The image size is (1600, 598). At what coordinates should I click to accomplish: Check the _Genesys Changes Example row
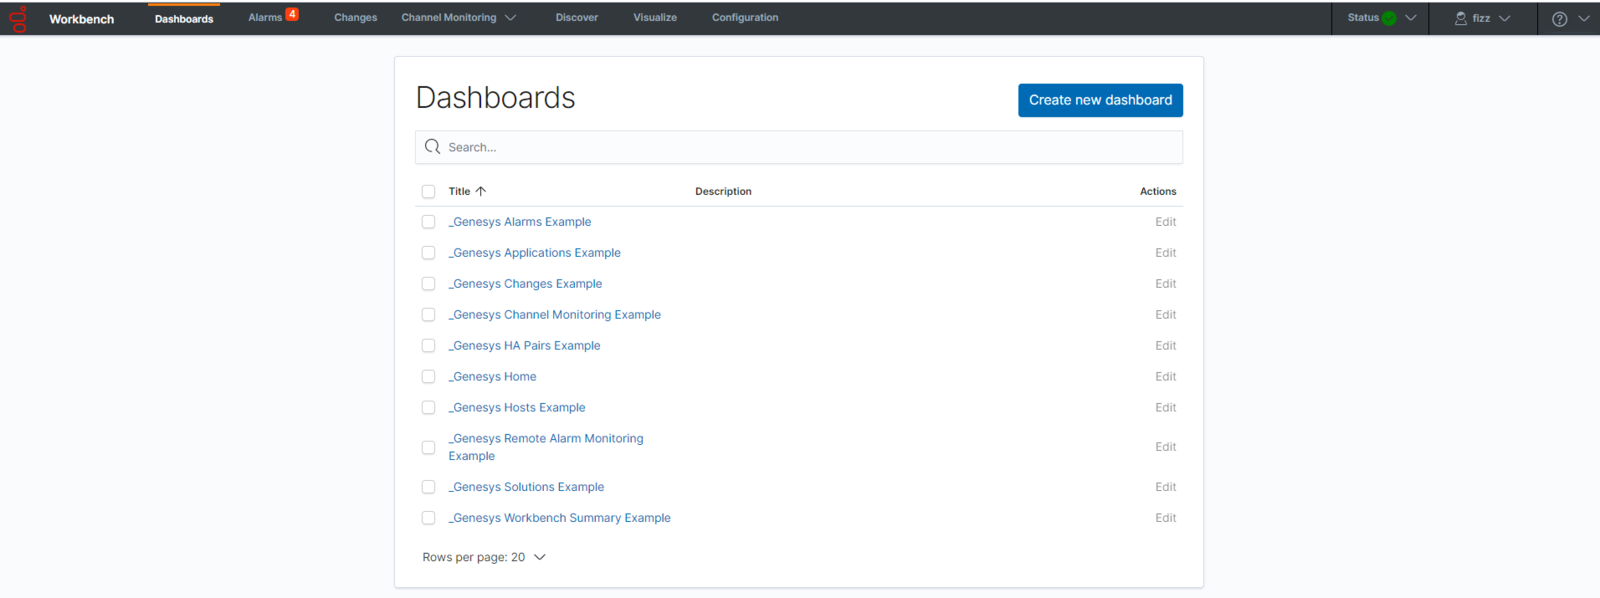coord(428,284)
